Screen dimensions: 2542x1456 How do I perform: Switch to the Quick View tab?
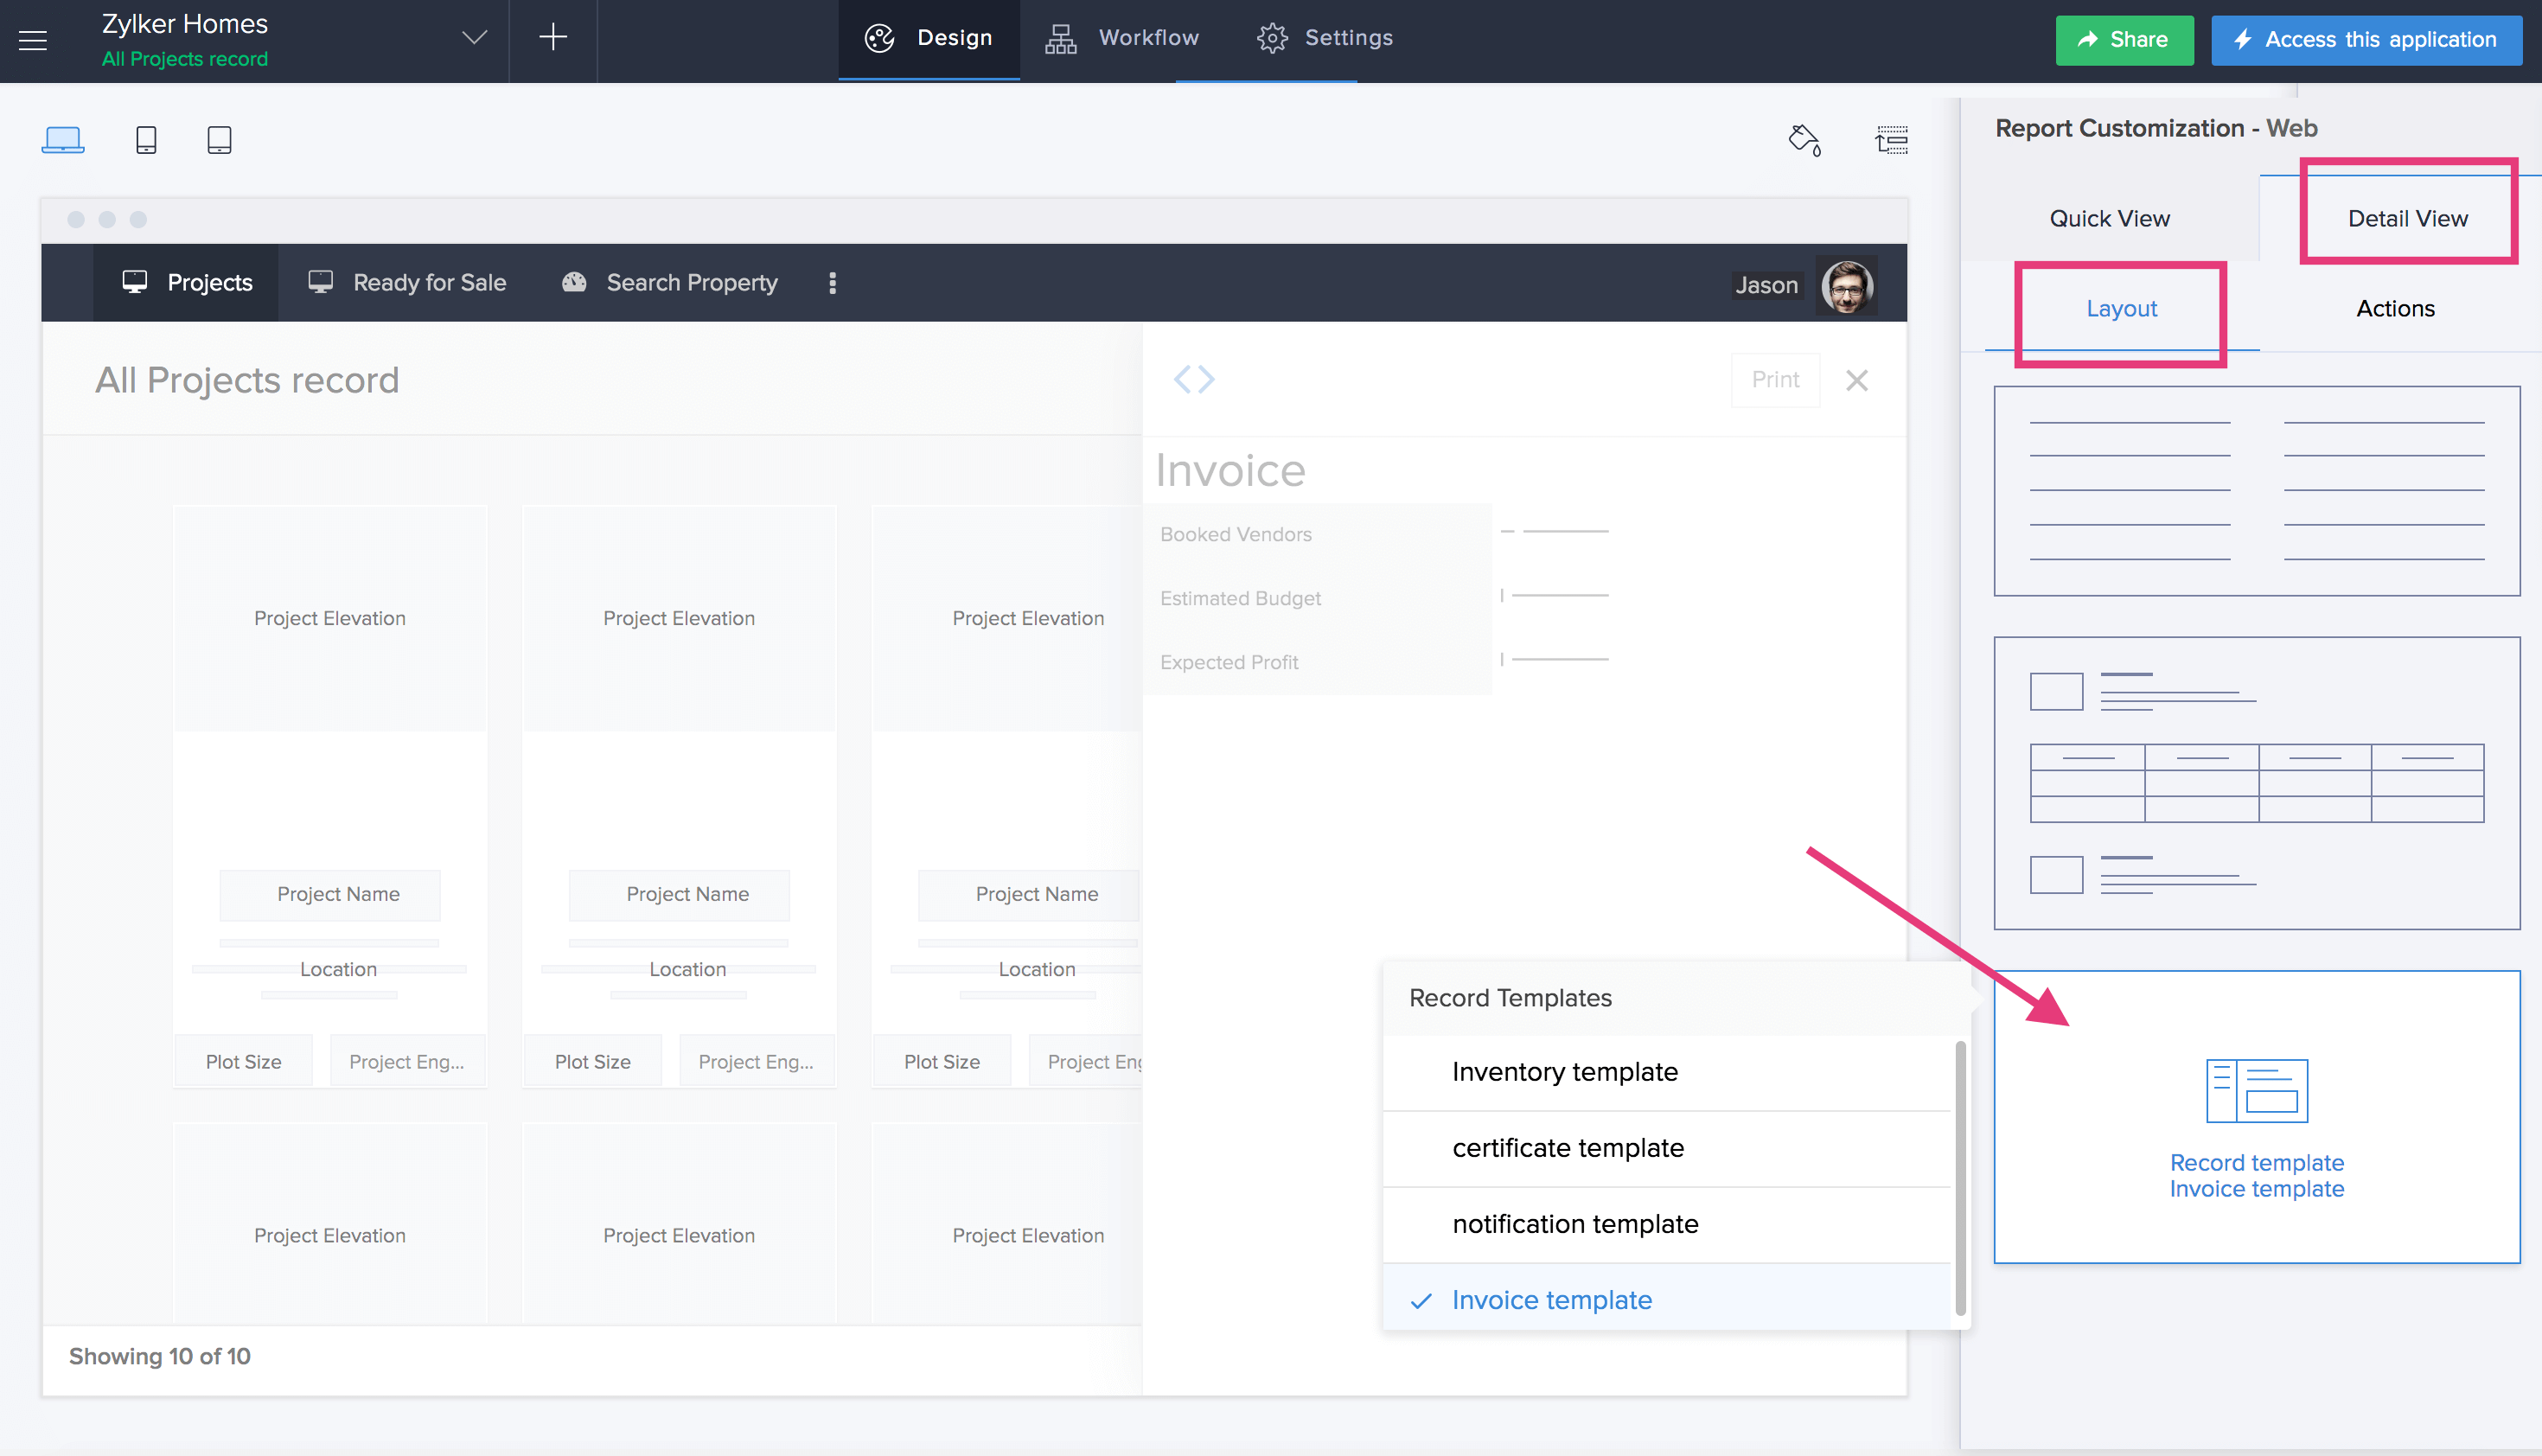pos(2110,219)
